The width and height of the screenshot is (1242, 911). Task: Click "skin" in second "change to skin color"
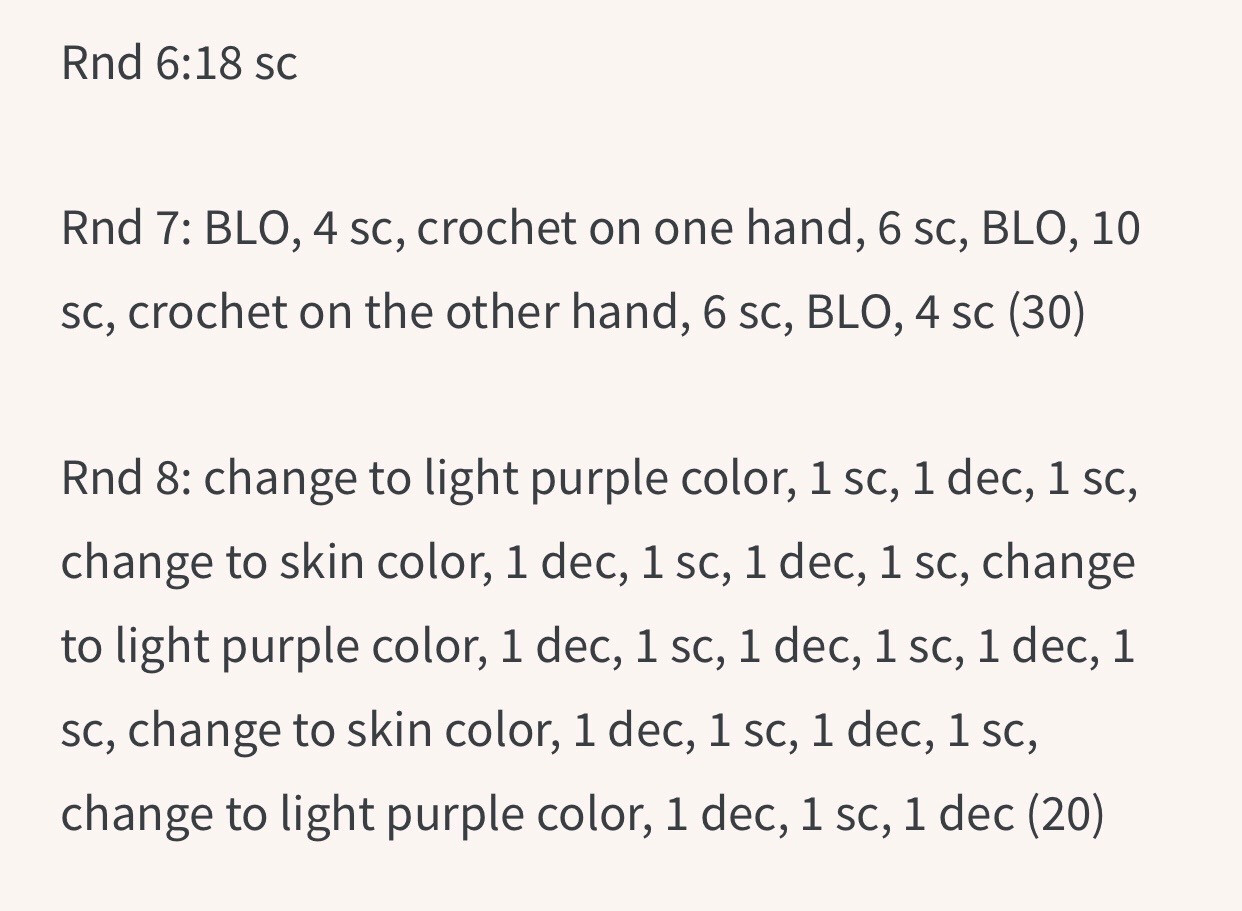(391, 731)
